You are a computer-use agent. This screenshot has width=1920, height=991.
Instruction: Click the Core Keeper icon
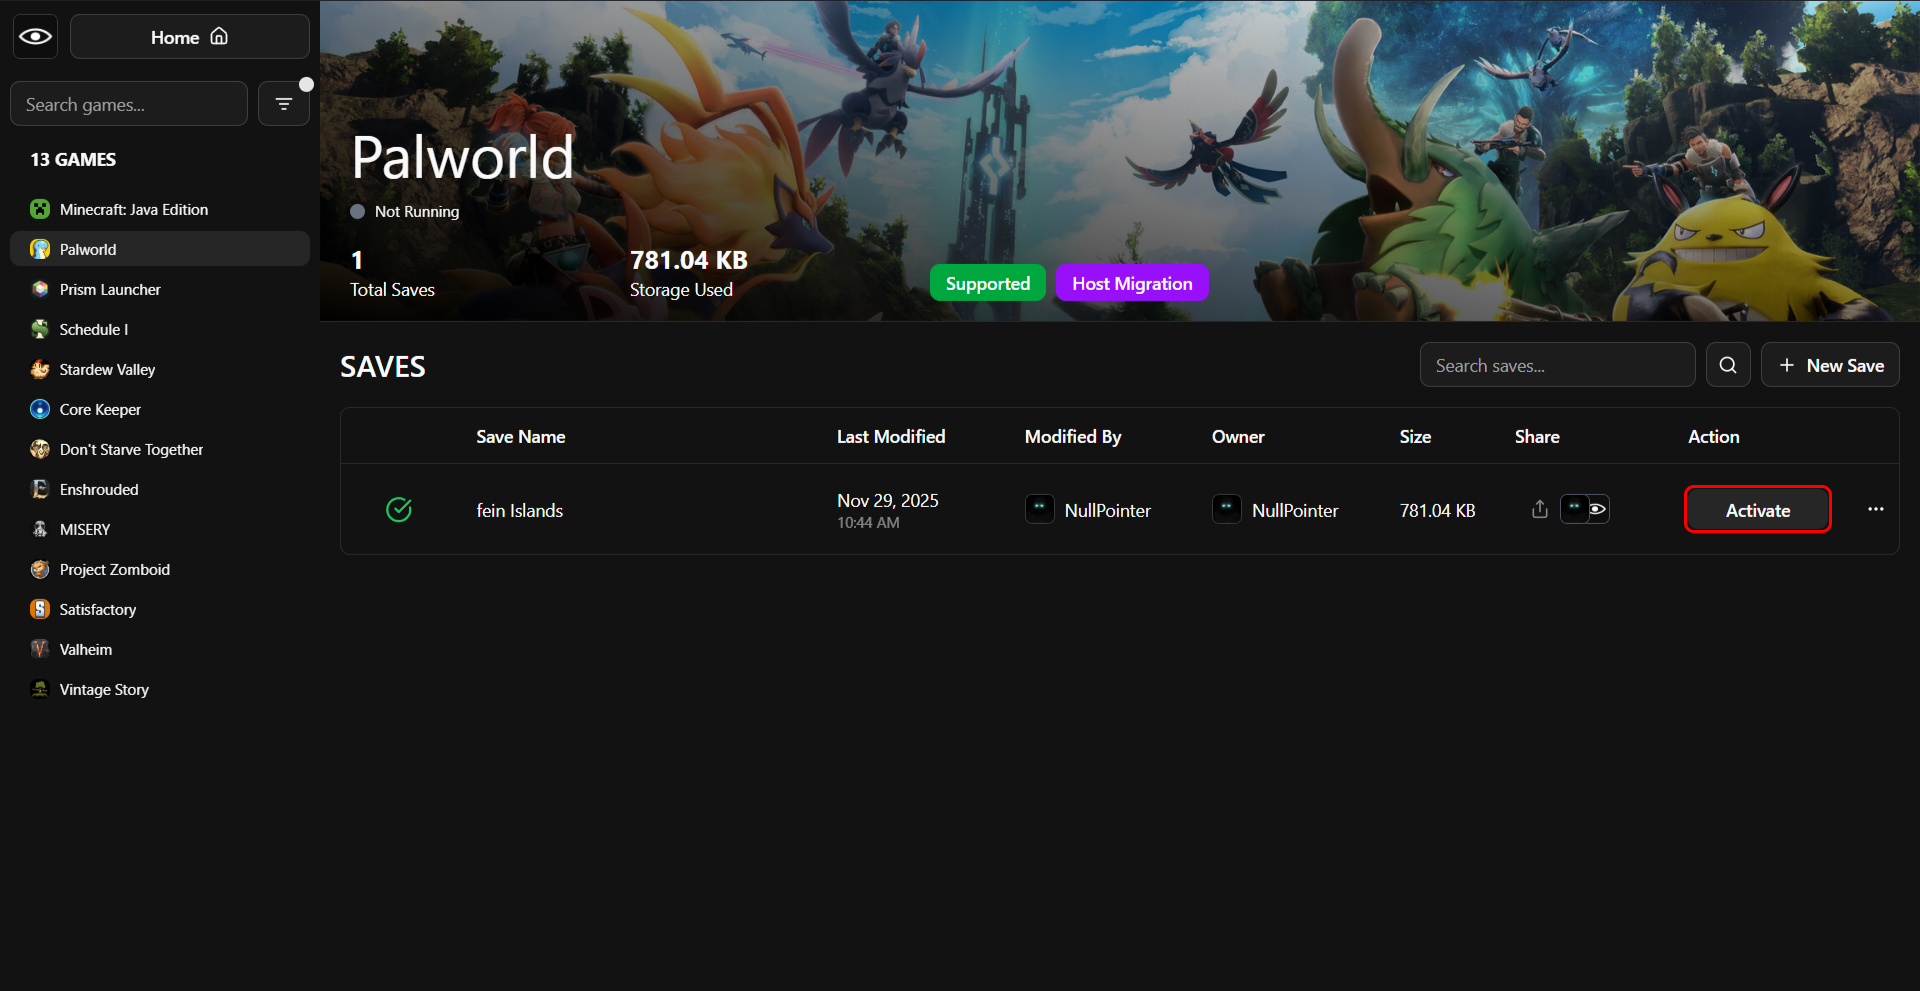pos(40,409)
